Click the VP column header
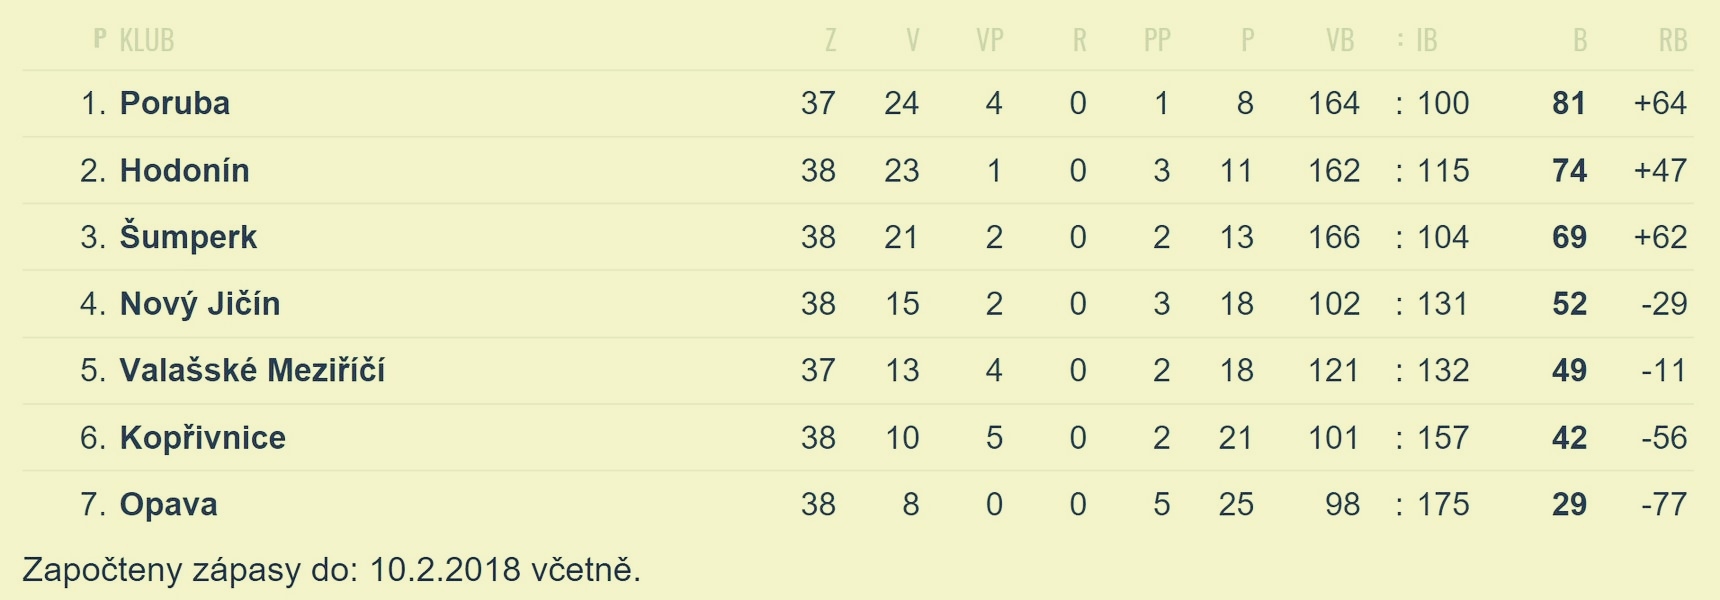Screen dimensions: 1720x600 point(989,40)
